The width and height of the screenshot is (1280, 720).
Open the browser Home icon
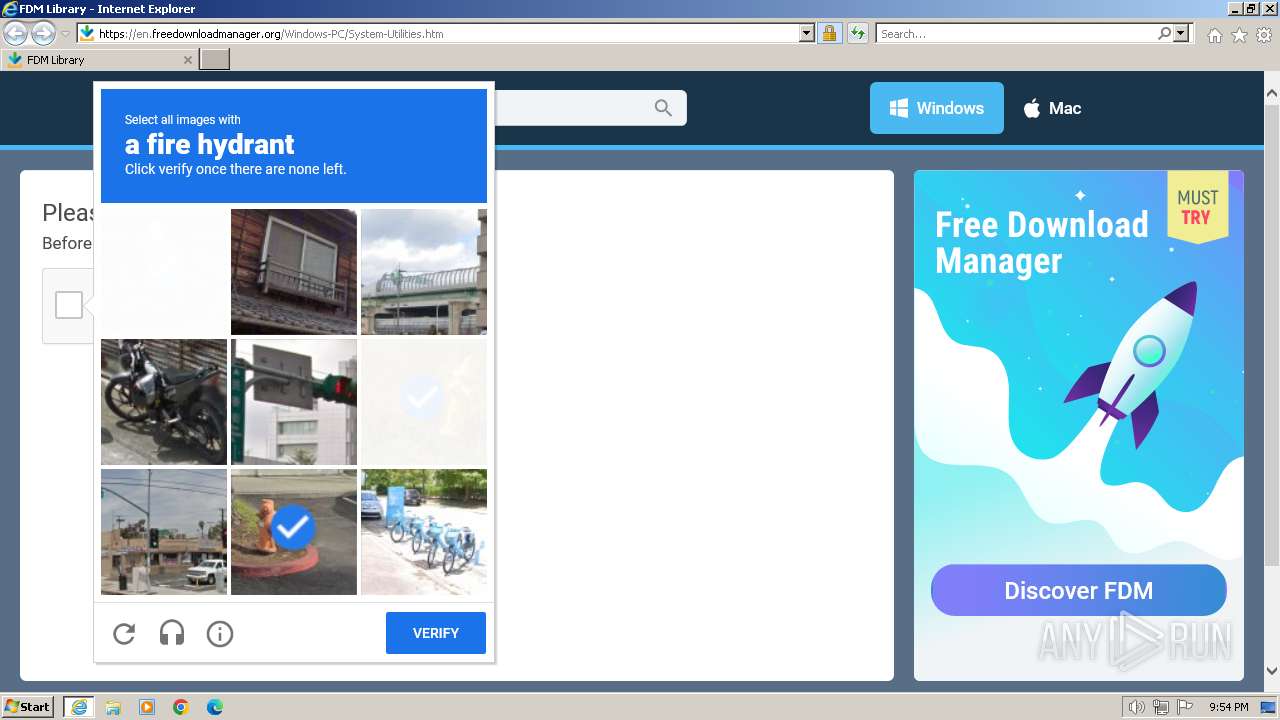[x=1214, y=35]
